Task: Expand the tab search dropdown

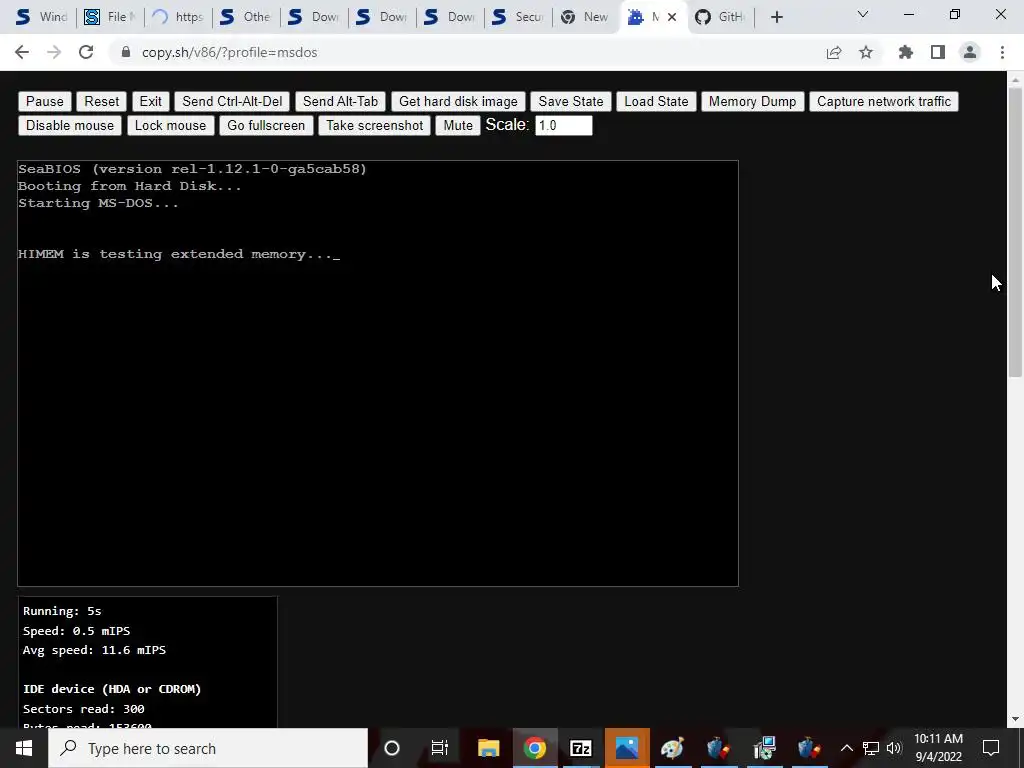Action: click(x=863, y=15)
